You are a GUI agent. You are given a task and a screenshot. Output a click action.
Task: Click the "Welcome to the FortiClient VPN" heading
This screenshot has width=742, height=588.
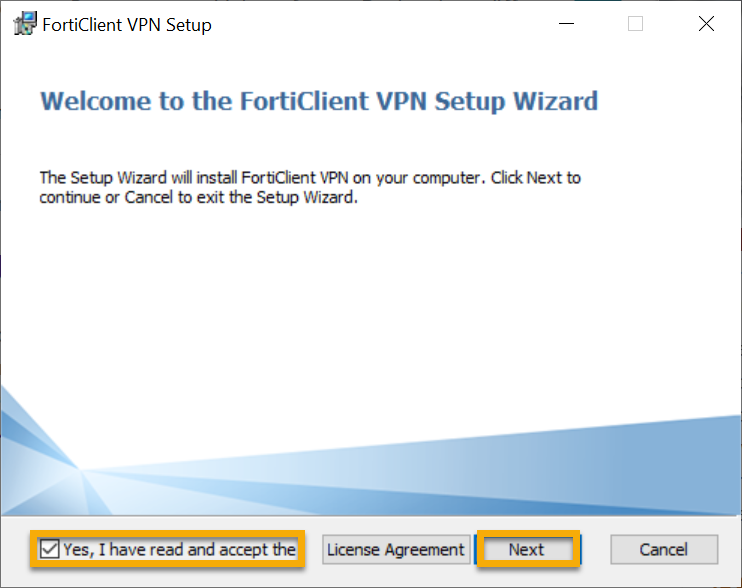(x=318, y=101)
